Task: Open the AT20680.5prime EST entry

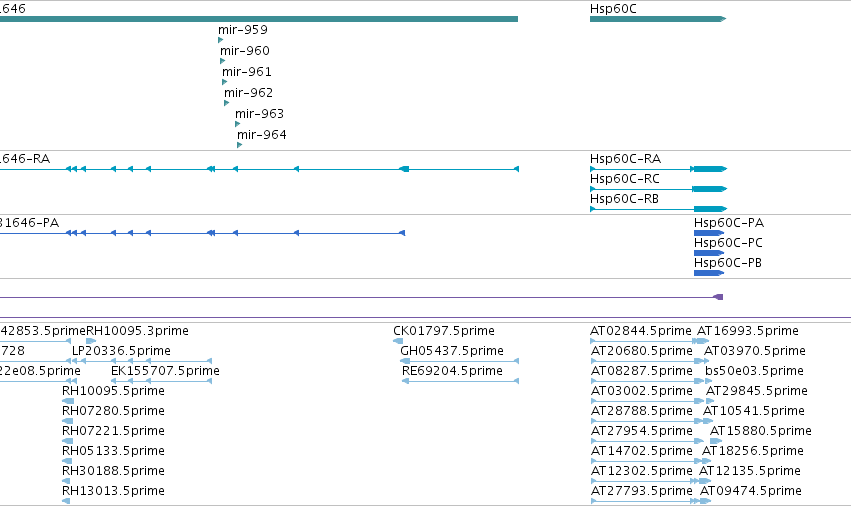Action: [642, 351]
